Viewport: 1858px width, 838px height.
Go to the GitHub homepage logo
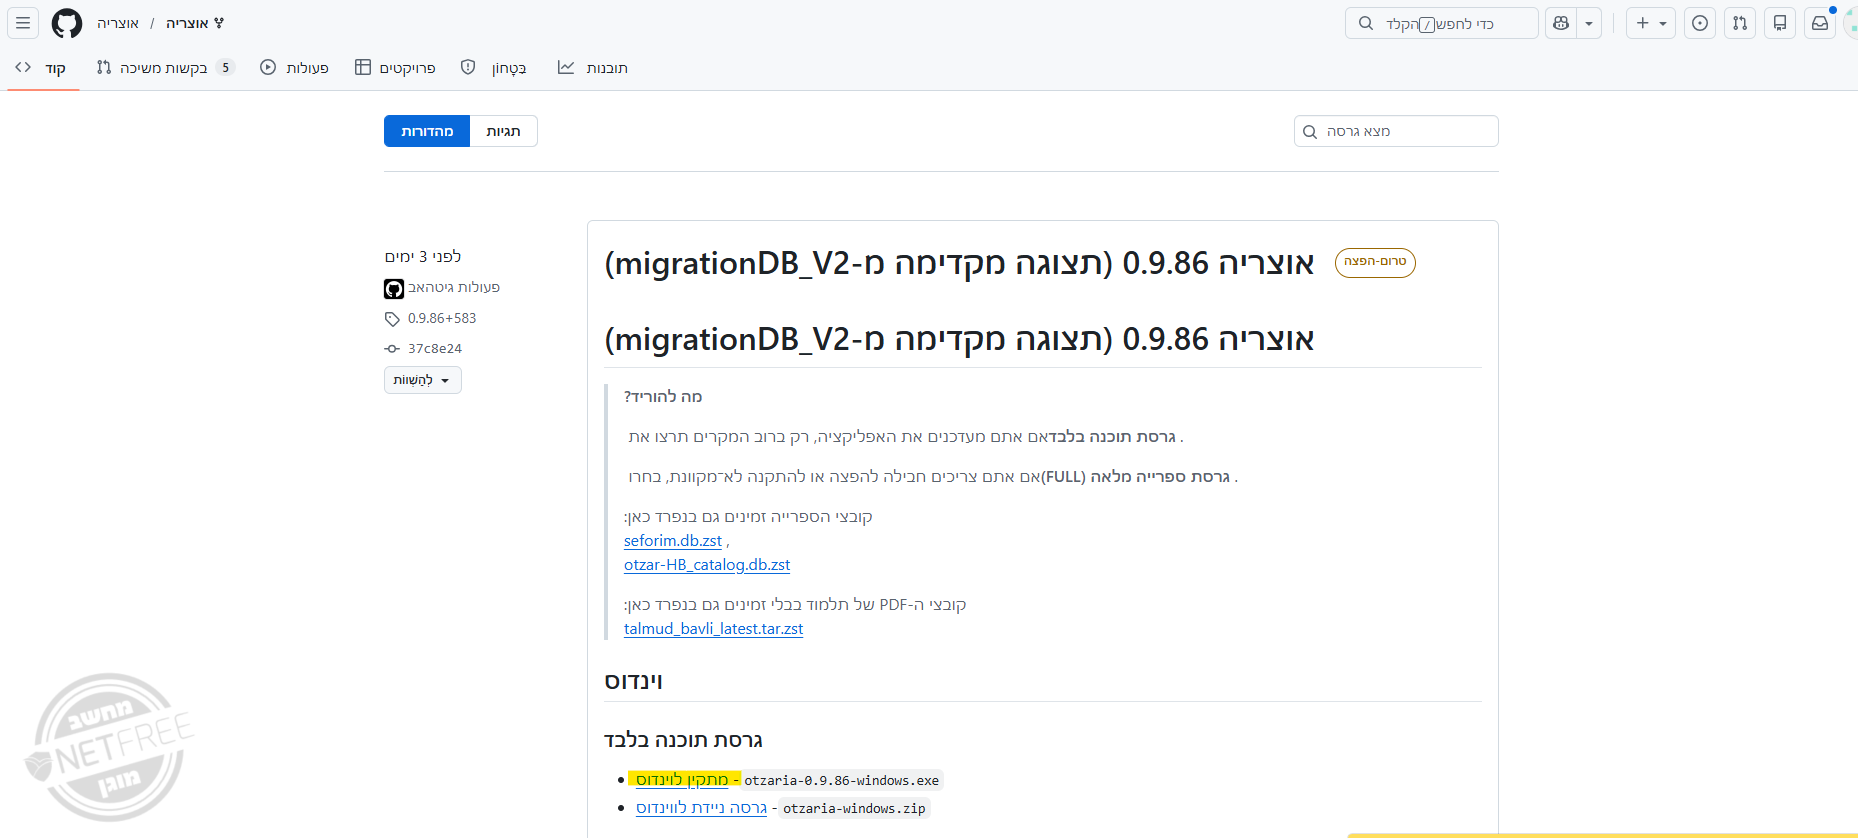point(67,23)
